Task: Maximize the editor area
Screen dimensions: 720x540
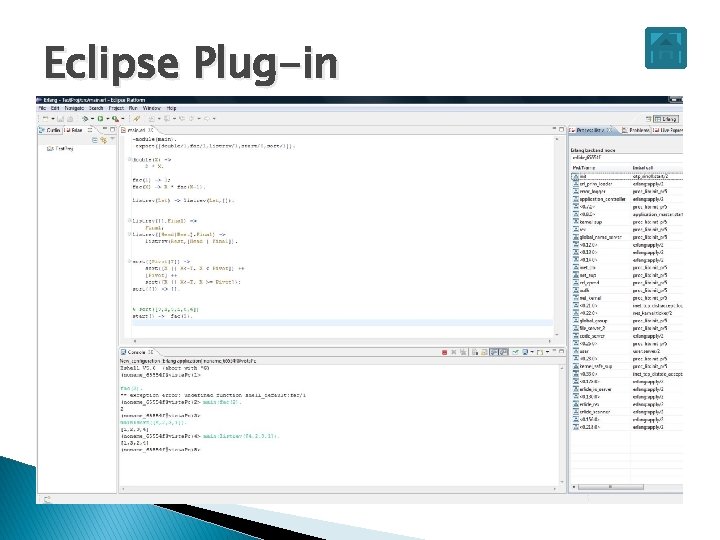Action: [562, 130]
